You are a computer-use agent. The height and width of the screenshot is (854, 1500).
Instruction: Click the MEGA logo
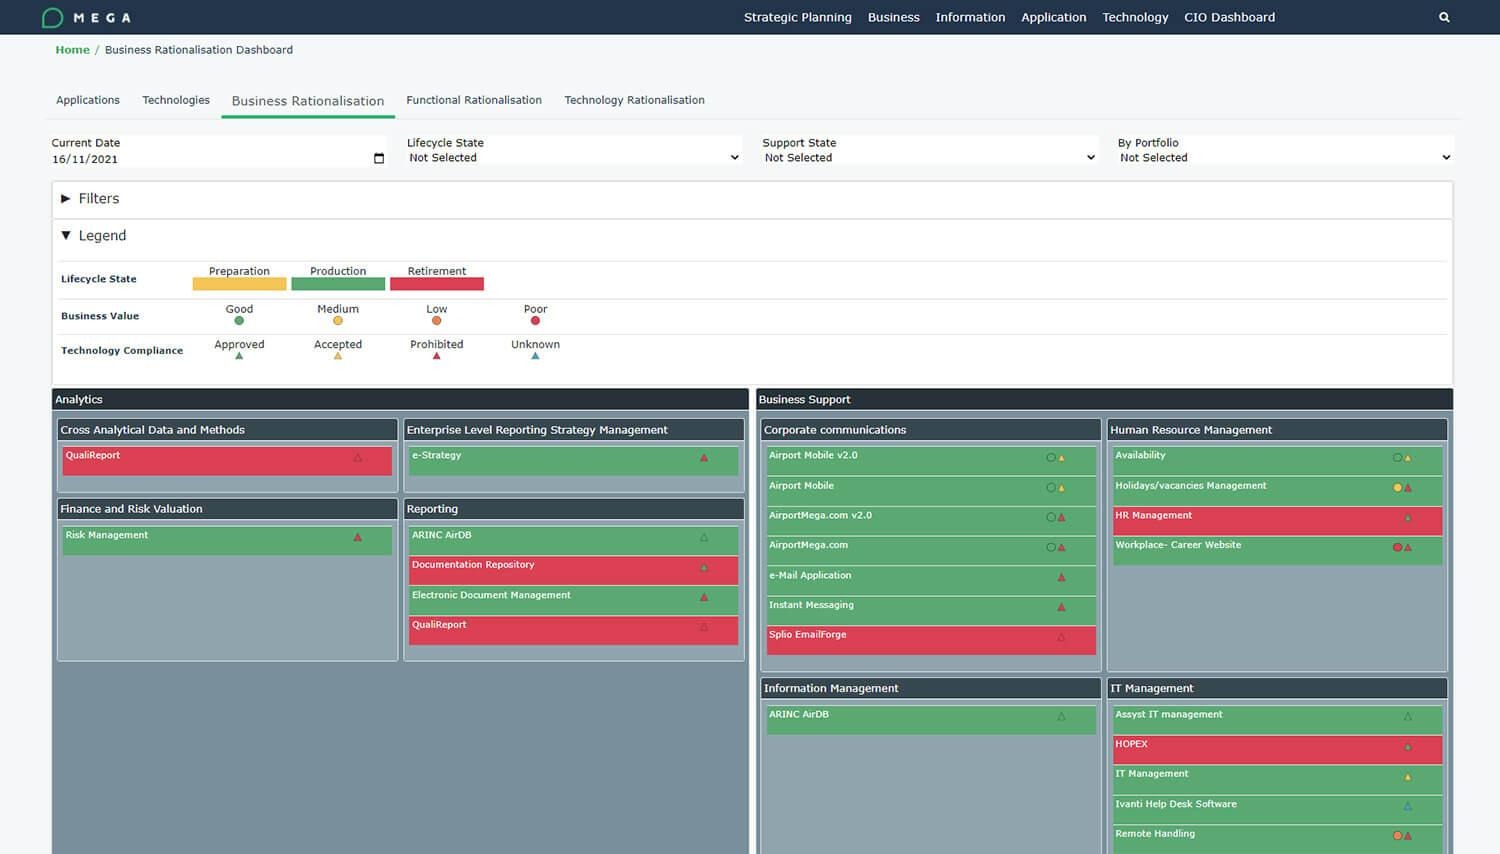pyautogui.click(x=86, y=17)
